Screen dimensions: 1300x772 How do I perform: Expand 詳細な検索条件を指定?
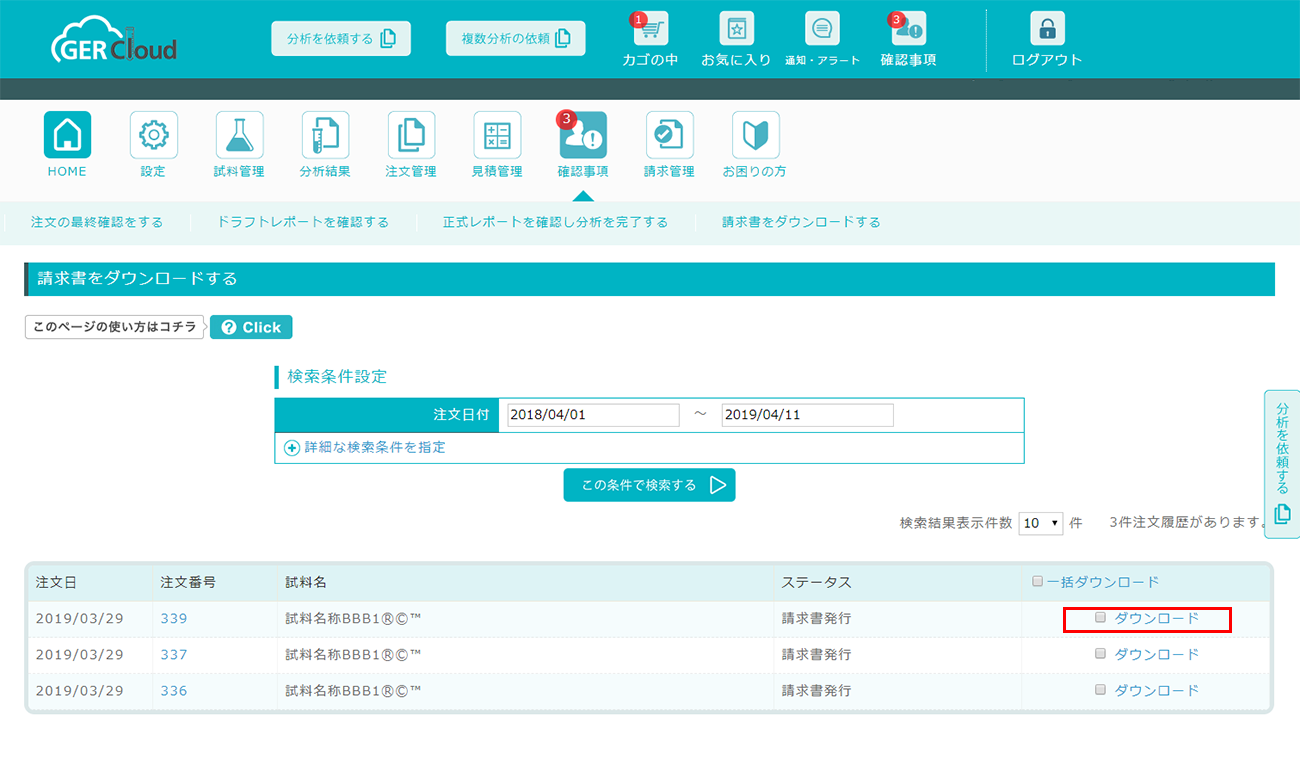coord(365,448)
